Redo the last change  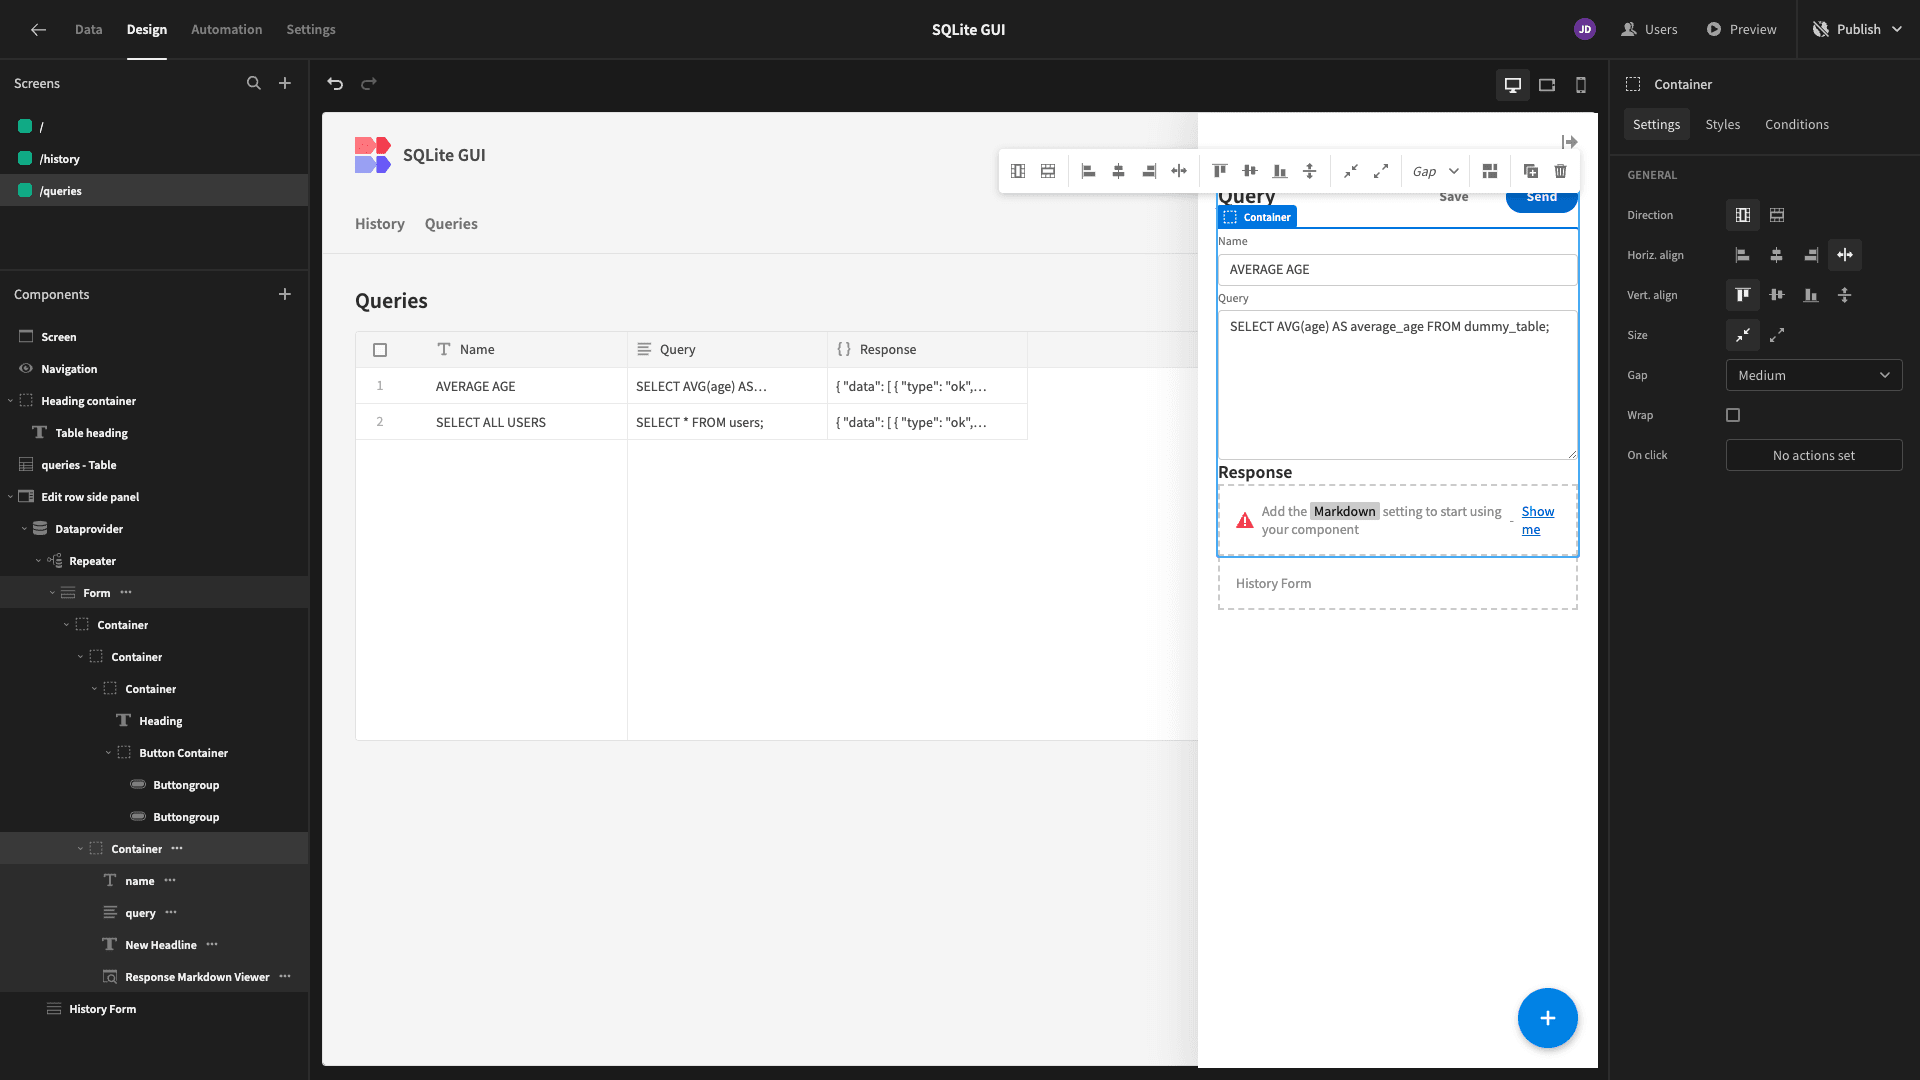pos(369,84)
